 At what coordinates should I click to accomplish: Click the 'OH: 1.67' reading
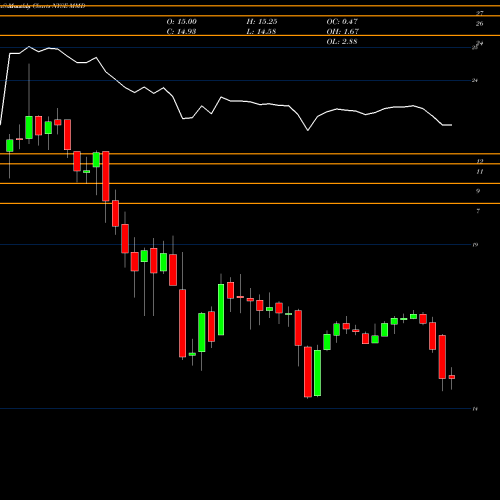coord(342,32)
